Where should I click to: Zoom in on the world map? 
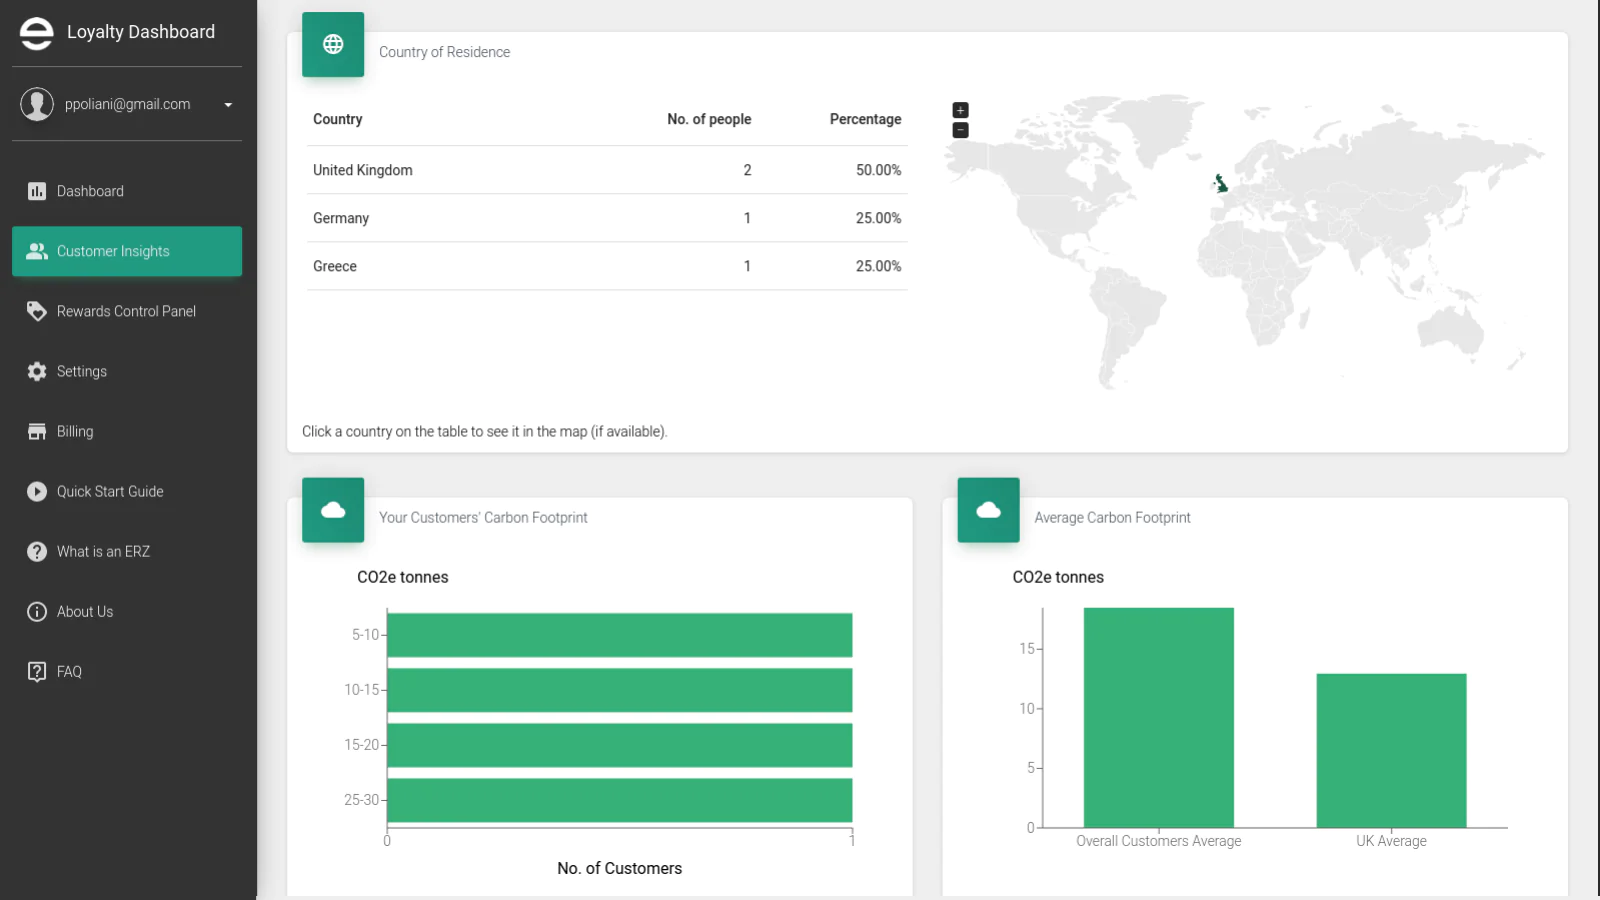point(960,110)
